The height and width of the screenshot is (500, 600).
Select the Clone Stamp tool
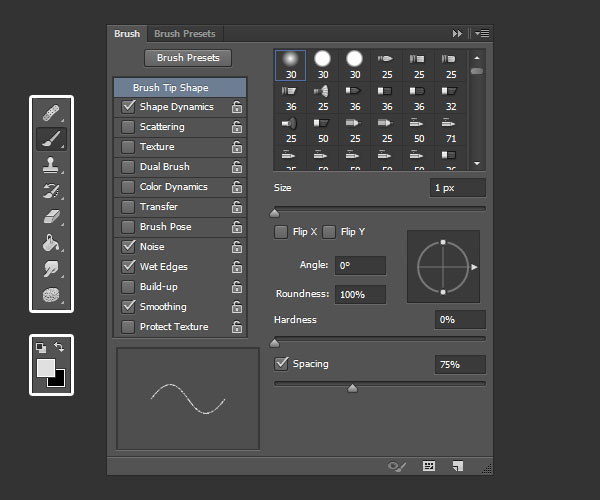click(x=51, y=165)
